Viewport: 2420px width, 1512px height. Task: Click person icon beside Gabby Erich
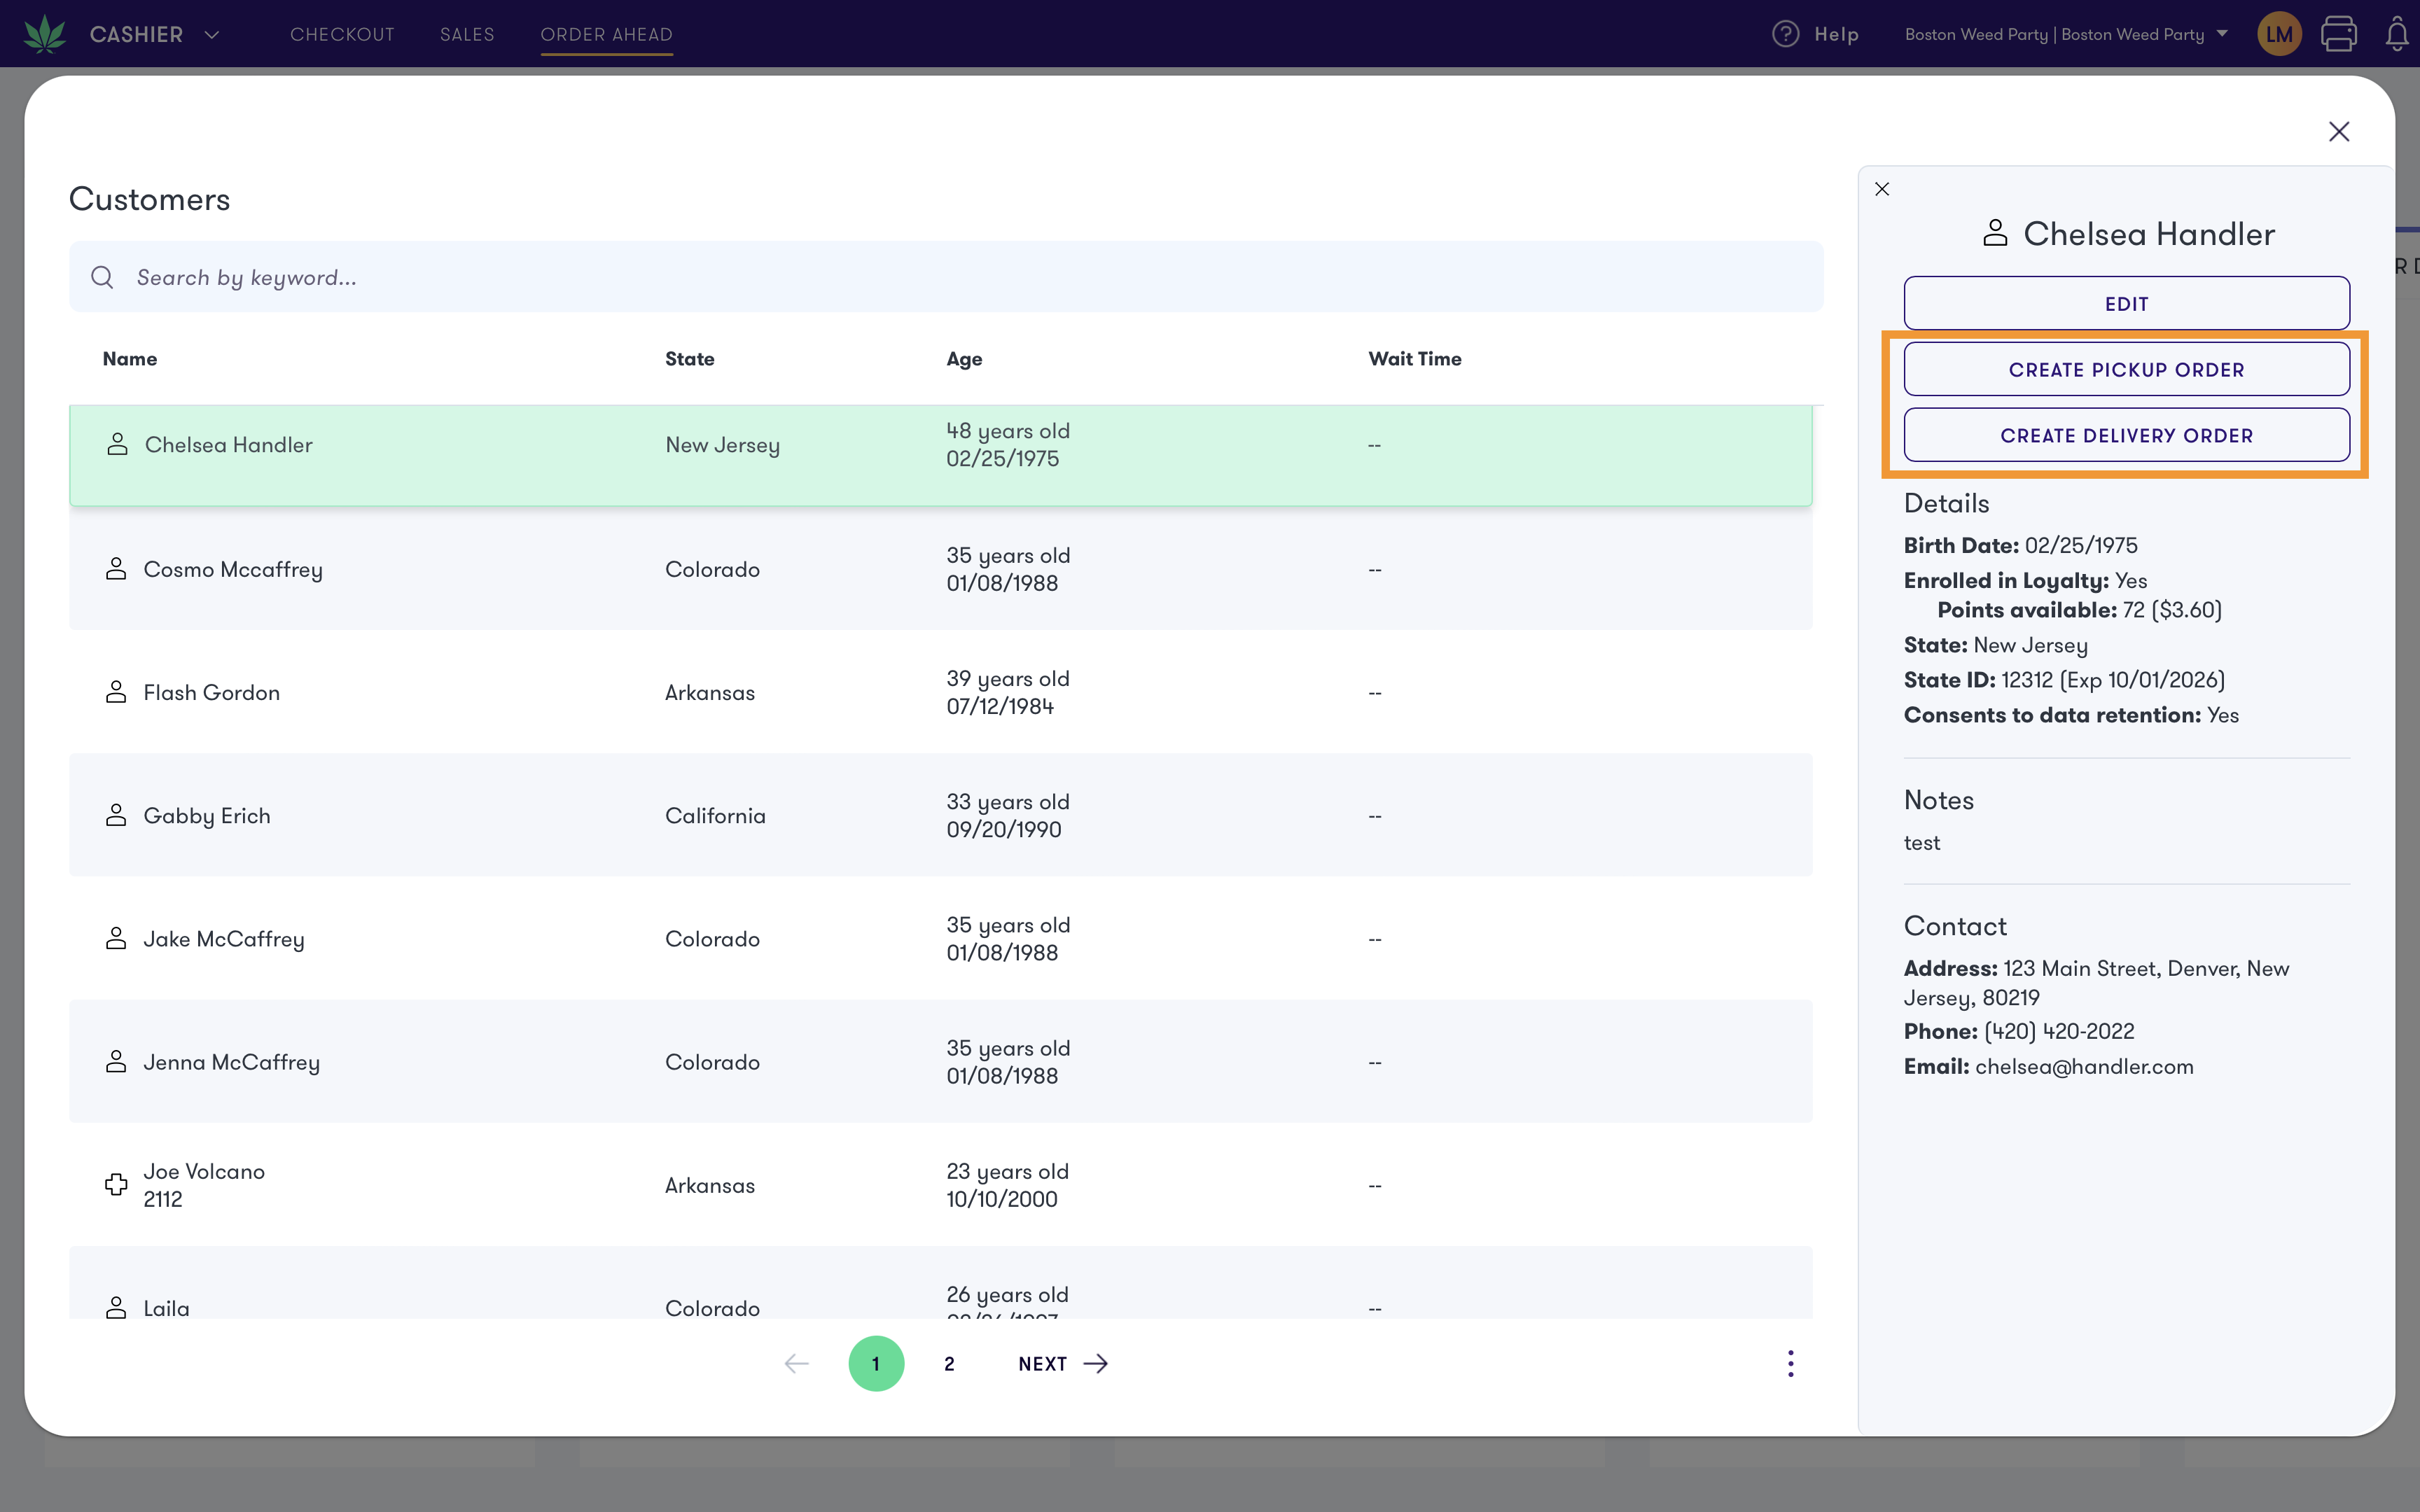click(x=116, y=815)
